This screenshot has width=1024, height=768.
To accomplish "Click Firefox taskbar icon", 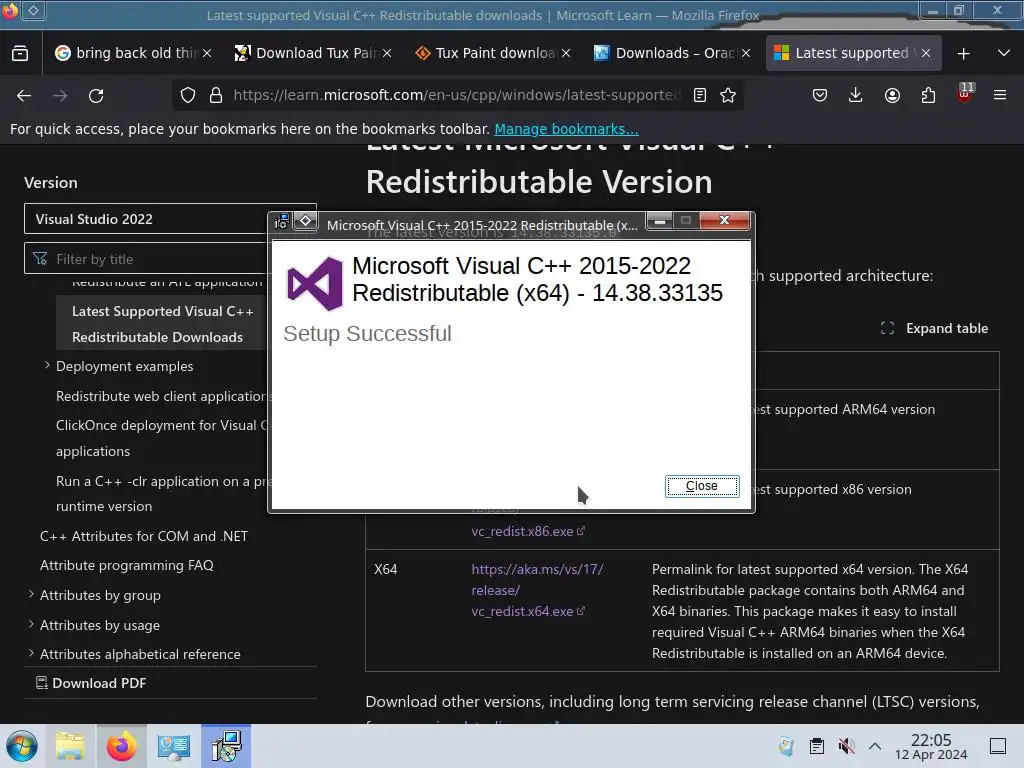I will 121,746.
